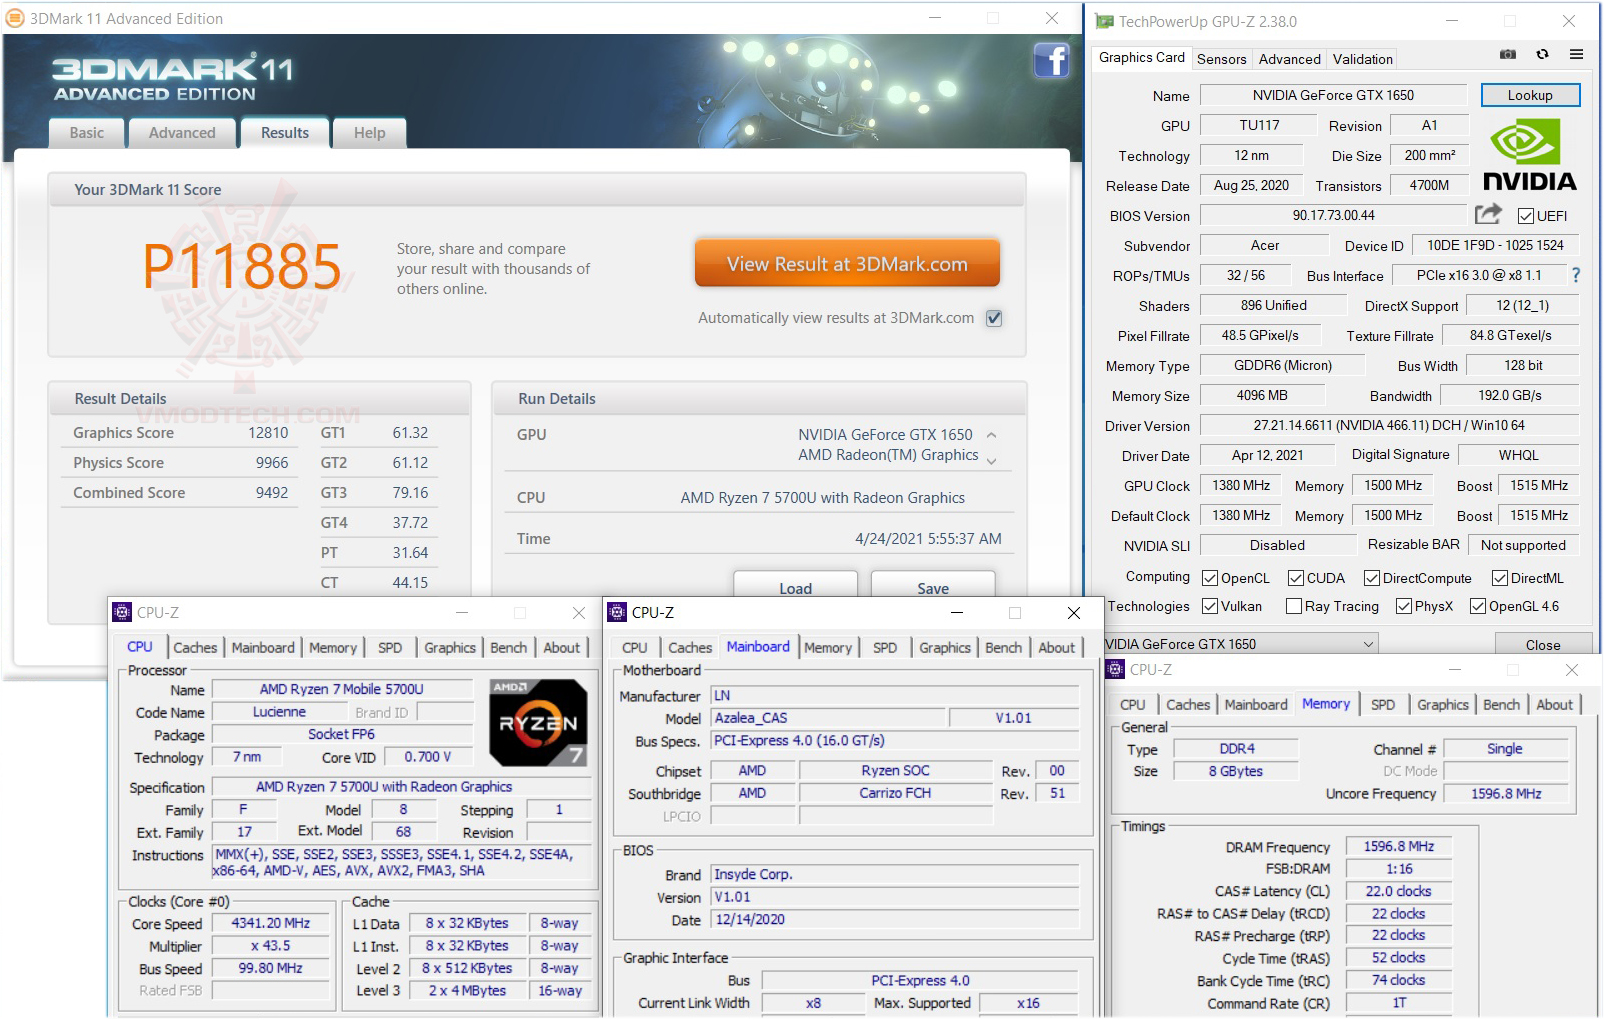The image size is (1604, 1020).
Task: Open the GPU-Z hamburger menu
Action: [x=1576, y=55]
